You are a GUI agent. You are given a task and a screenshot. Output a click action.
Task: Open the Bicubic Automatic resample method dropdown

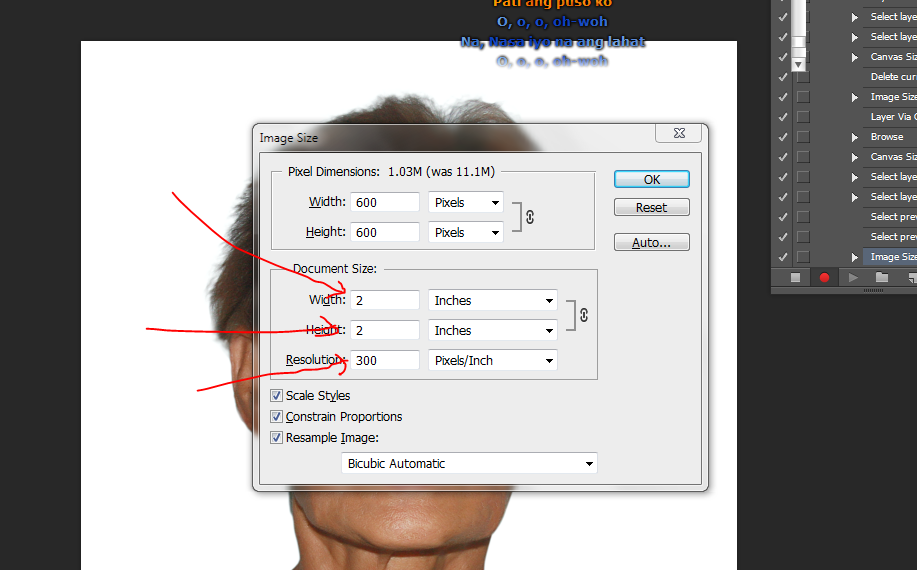click(x=469, y=464)
